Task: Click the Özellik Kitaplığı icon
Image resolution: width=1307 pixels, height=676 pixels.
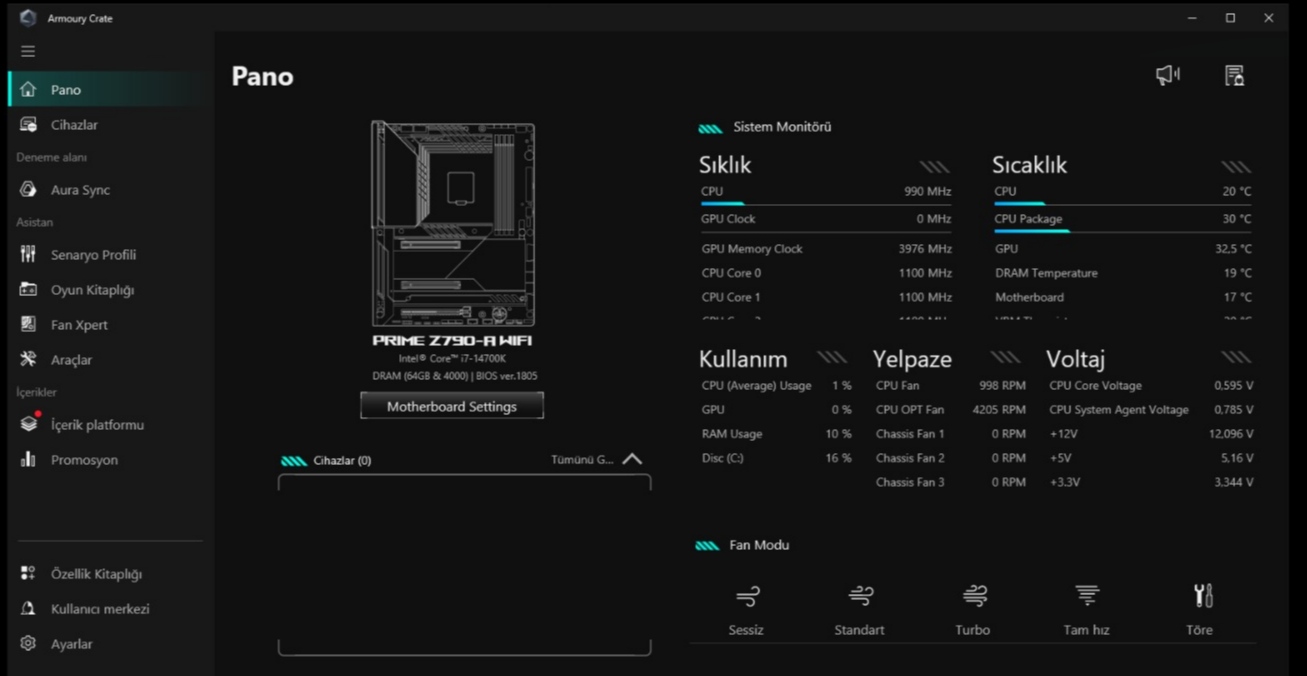Action: coord(28,573)
